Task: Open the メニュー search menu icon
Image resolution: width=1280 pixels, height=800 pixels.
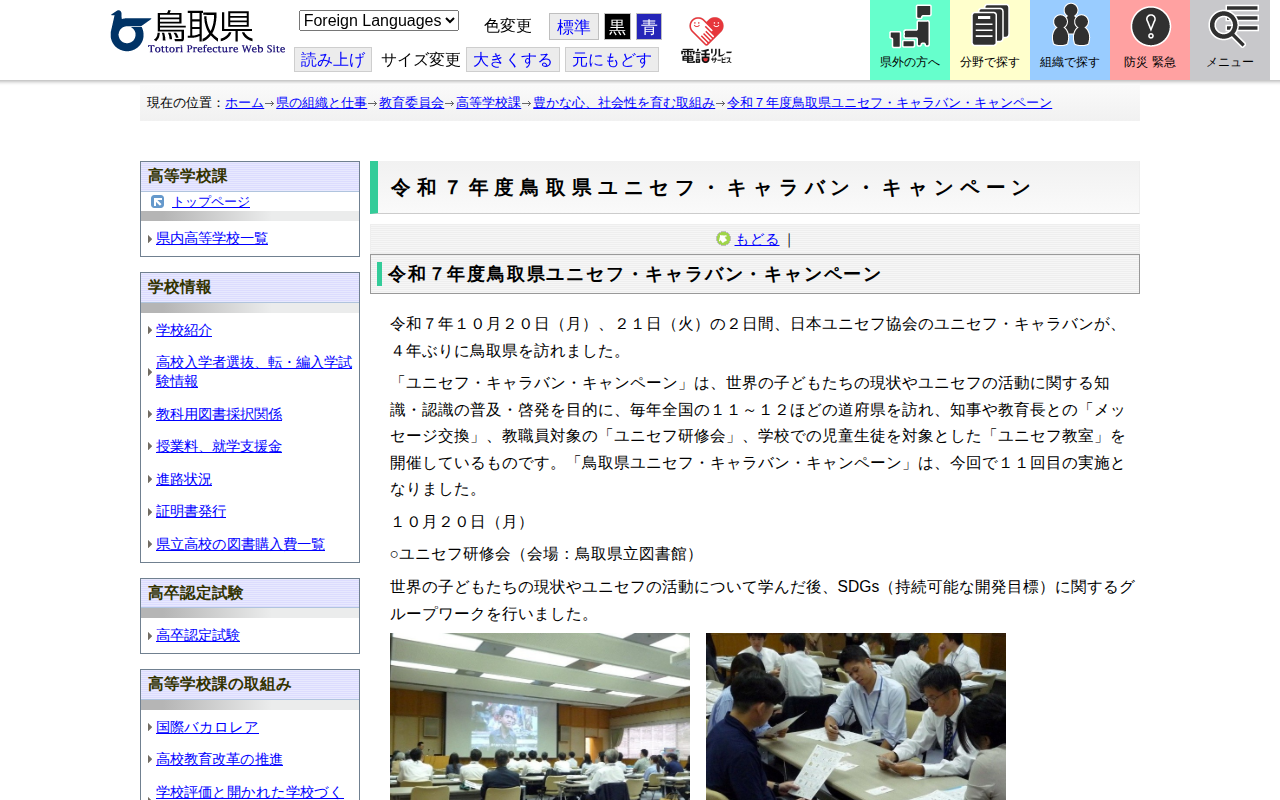Action: (x=1230, y=40)
